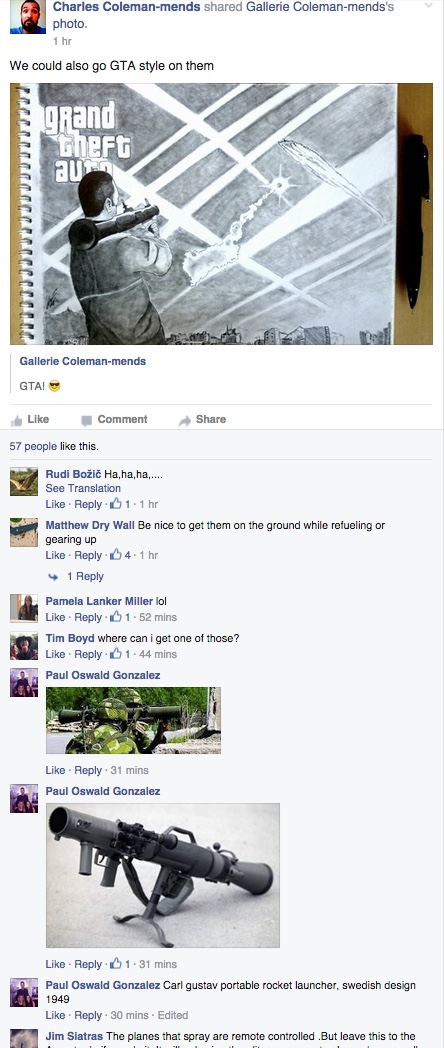Expand the 1 Reply thread
This screenshot has height=1048, width=444.
[85, 576]
